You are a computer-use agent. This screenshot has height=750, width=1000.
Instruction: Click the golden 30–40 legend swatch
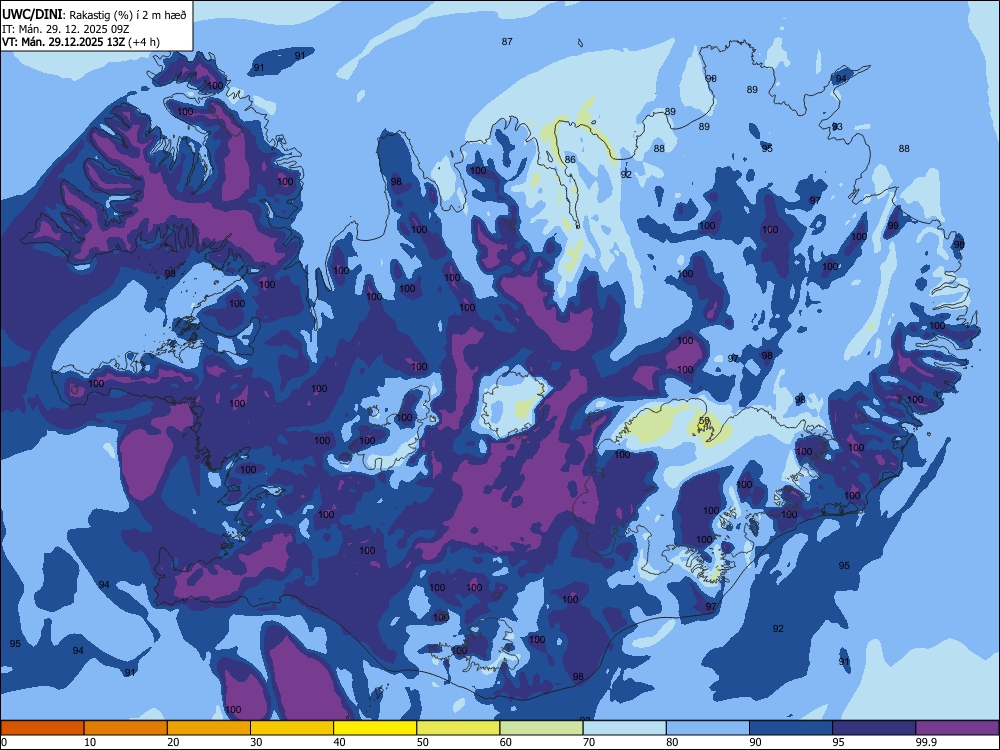[x=292, y=728]
